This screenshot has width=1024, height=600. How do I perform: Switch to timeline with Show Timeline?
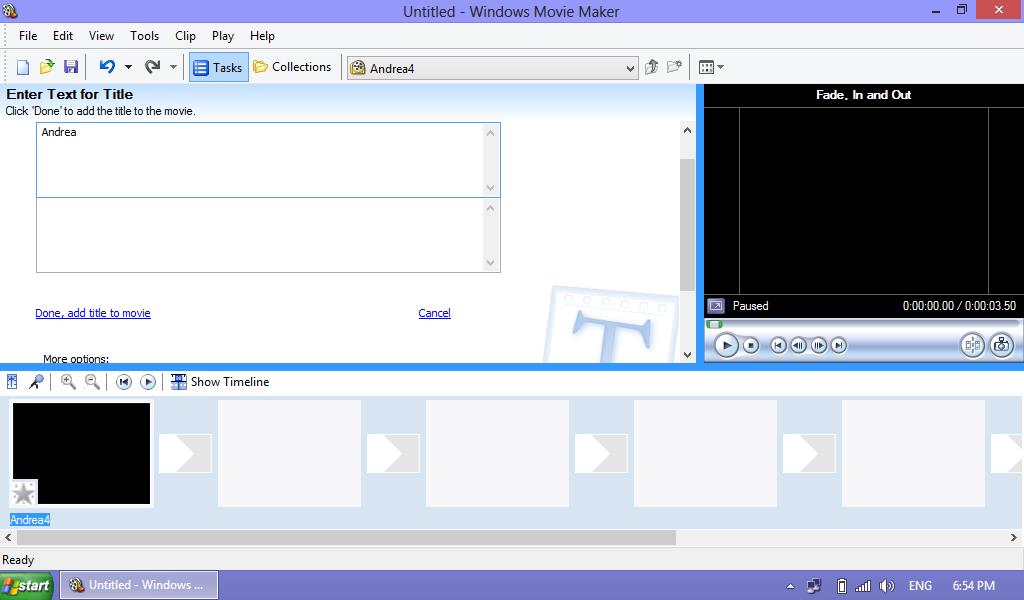point(220,382)
